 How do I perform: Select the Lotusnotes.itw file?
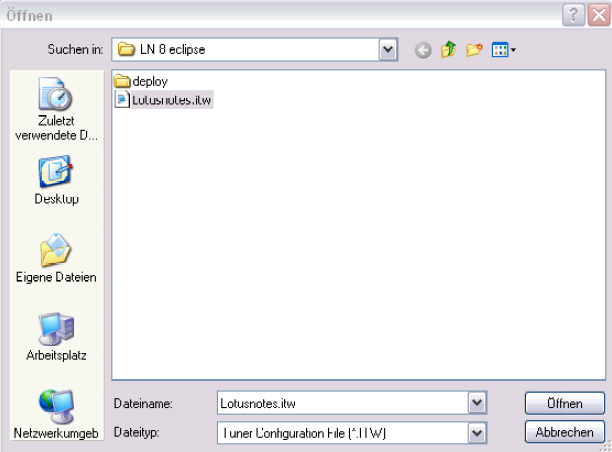coord(163,99)
